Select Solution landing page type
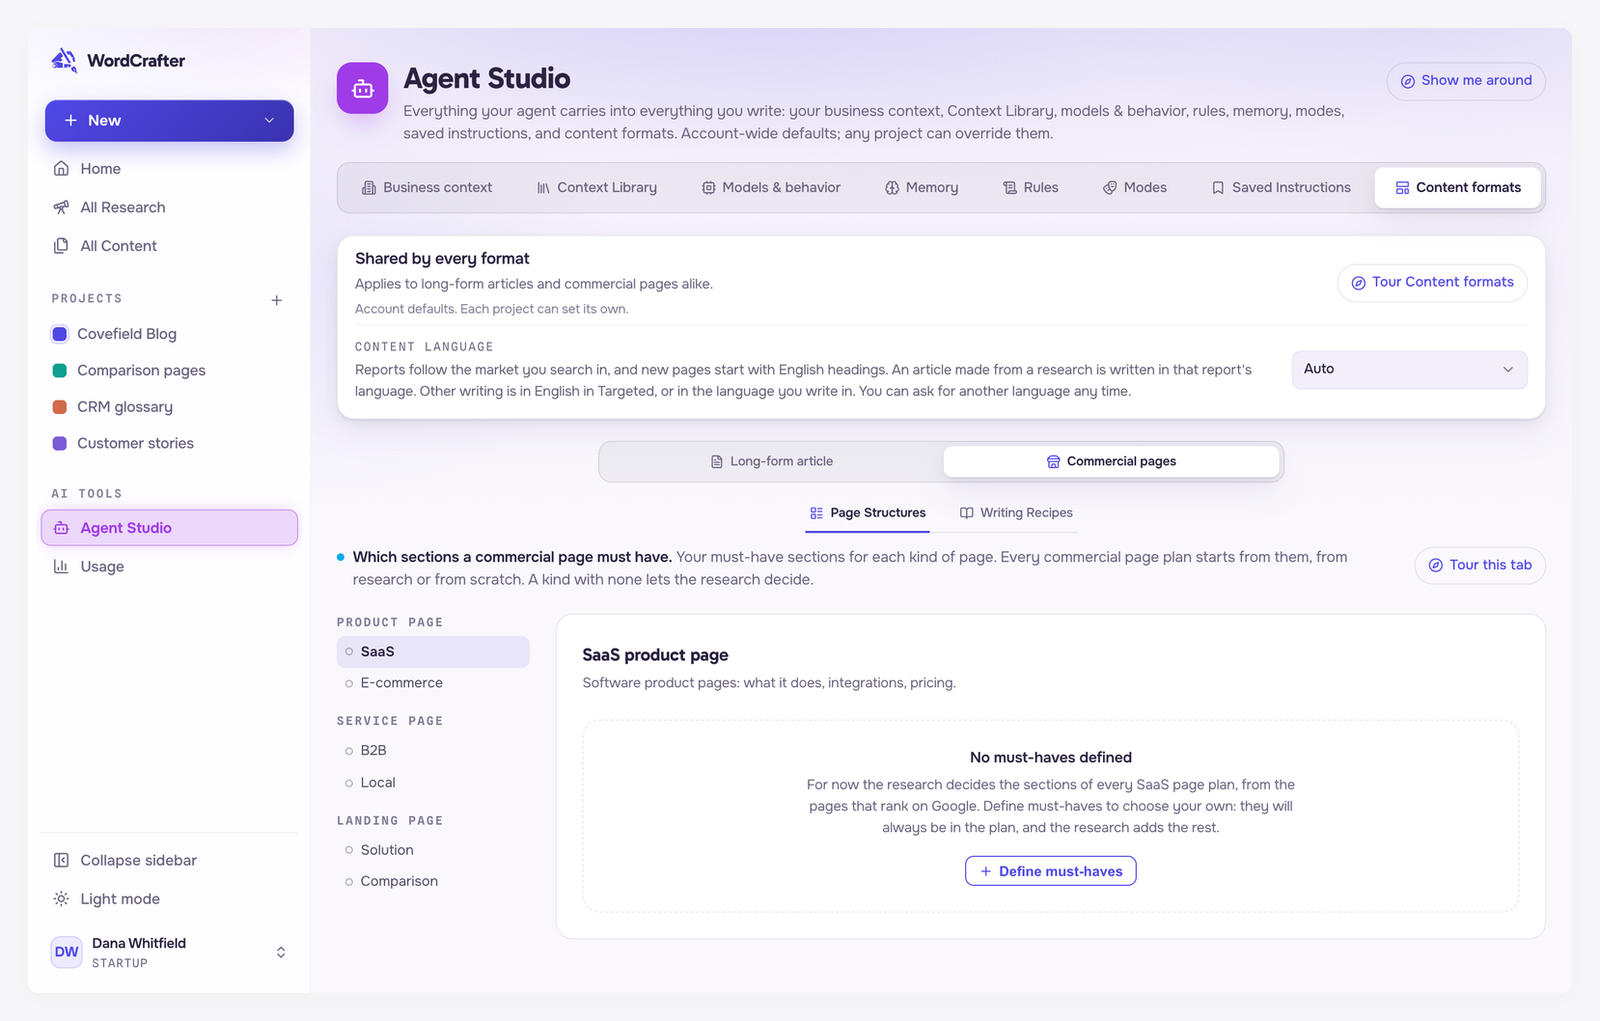 coord(433,850)
